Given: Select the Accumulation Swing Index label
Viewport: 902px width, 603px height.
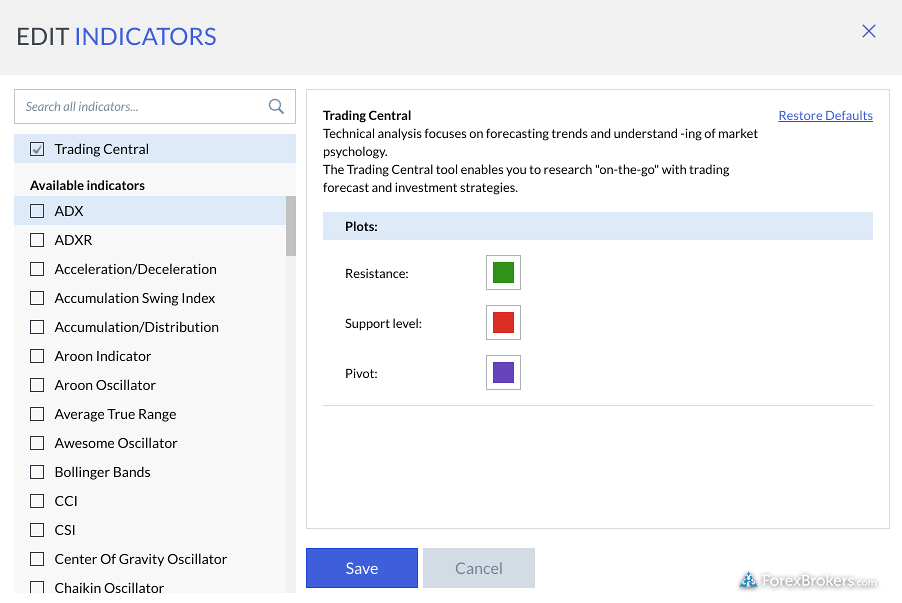Looking at the screenshot, I should (x=135, y=298).
